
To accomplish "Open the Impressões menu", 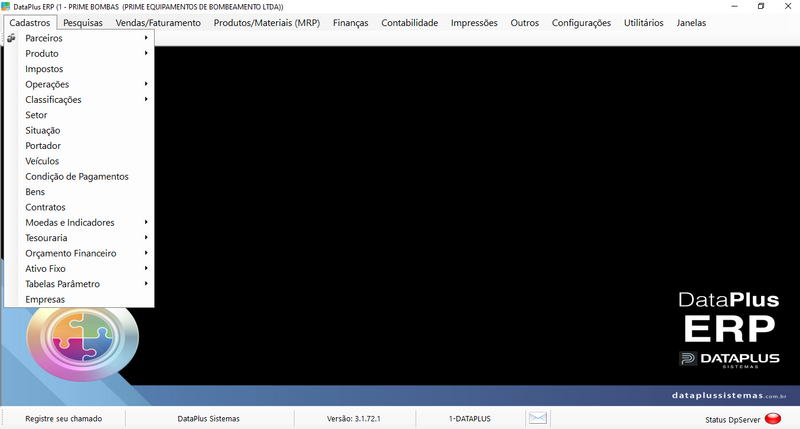I will pyautogui.click(x=474, y=23).
